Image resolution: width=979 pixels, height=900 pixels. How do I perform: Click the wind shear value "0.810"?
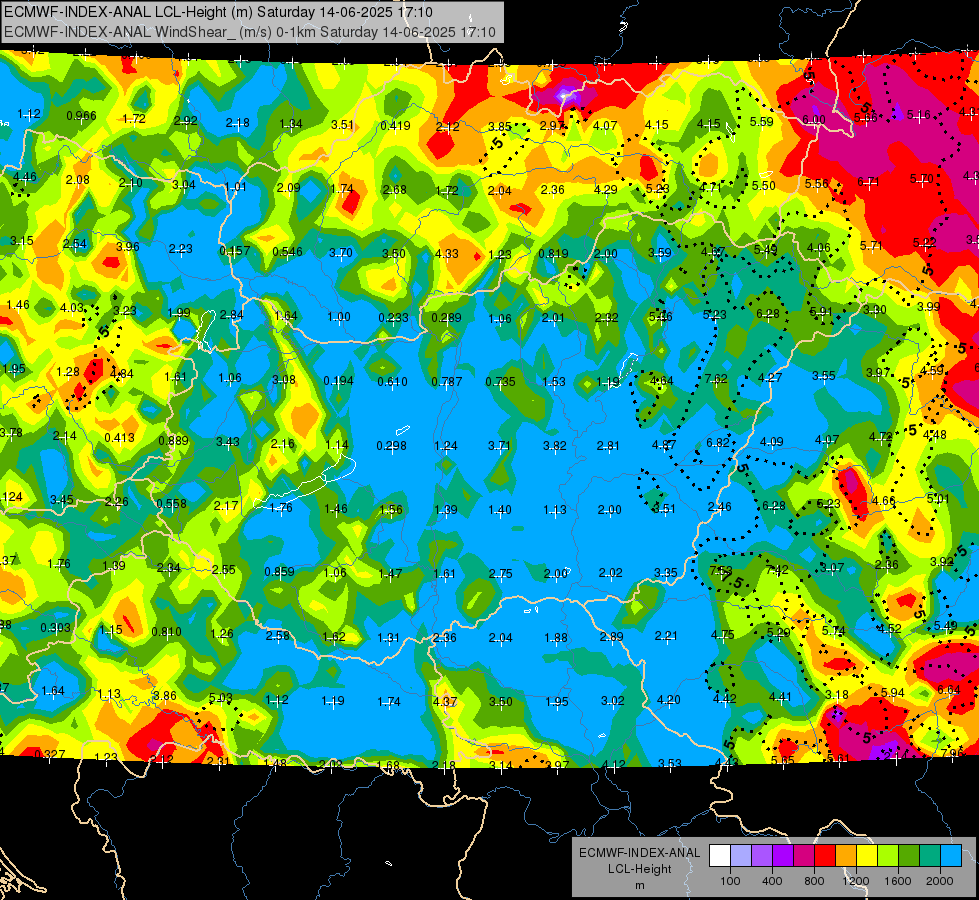tap(167, 632)
